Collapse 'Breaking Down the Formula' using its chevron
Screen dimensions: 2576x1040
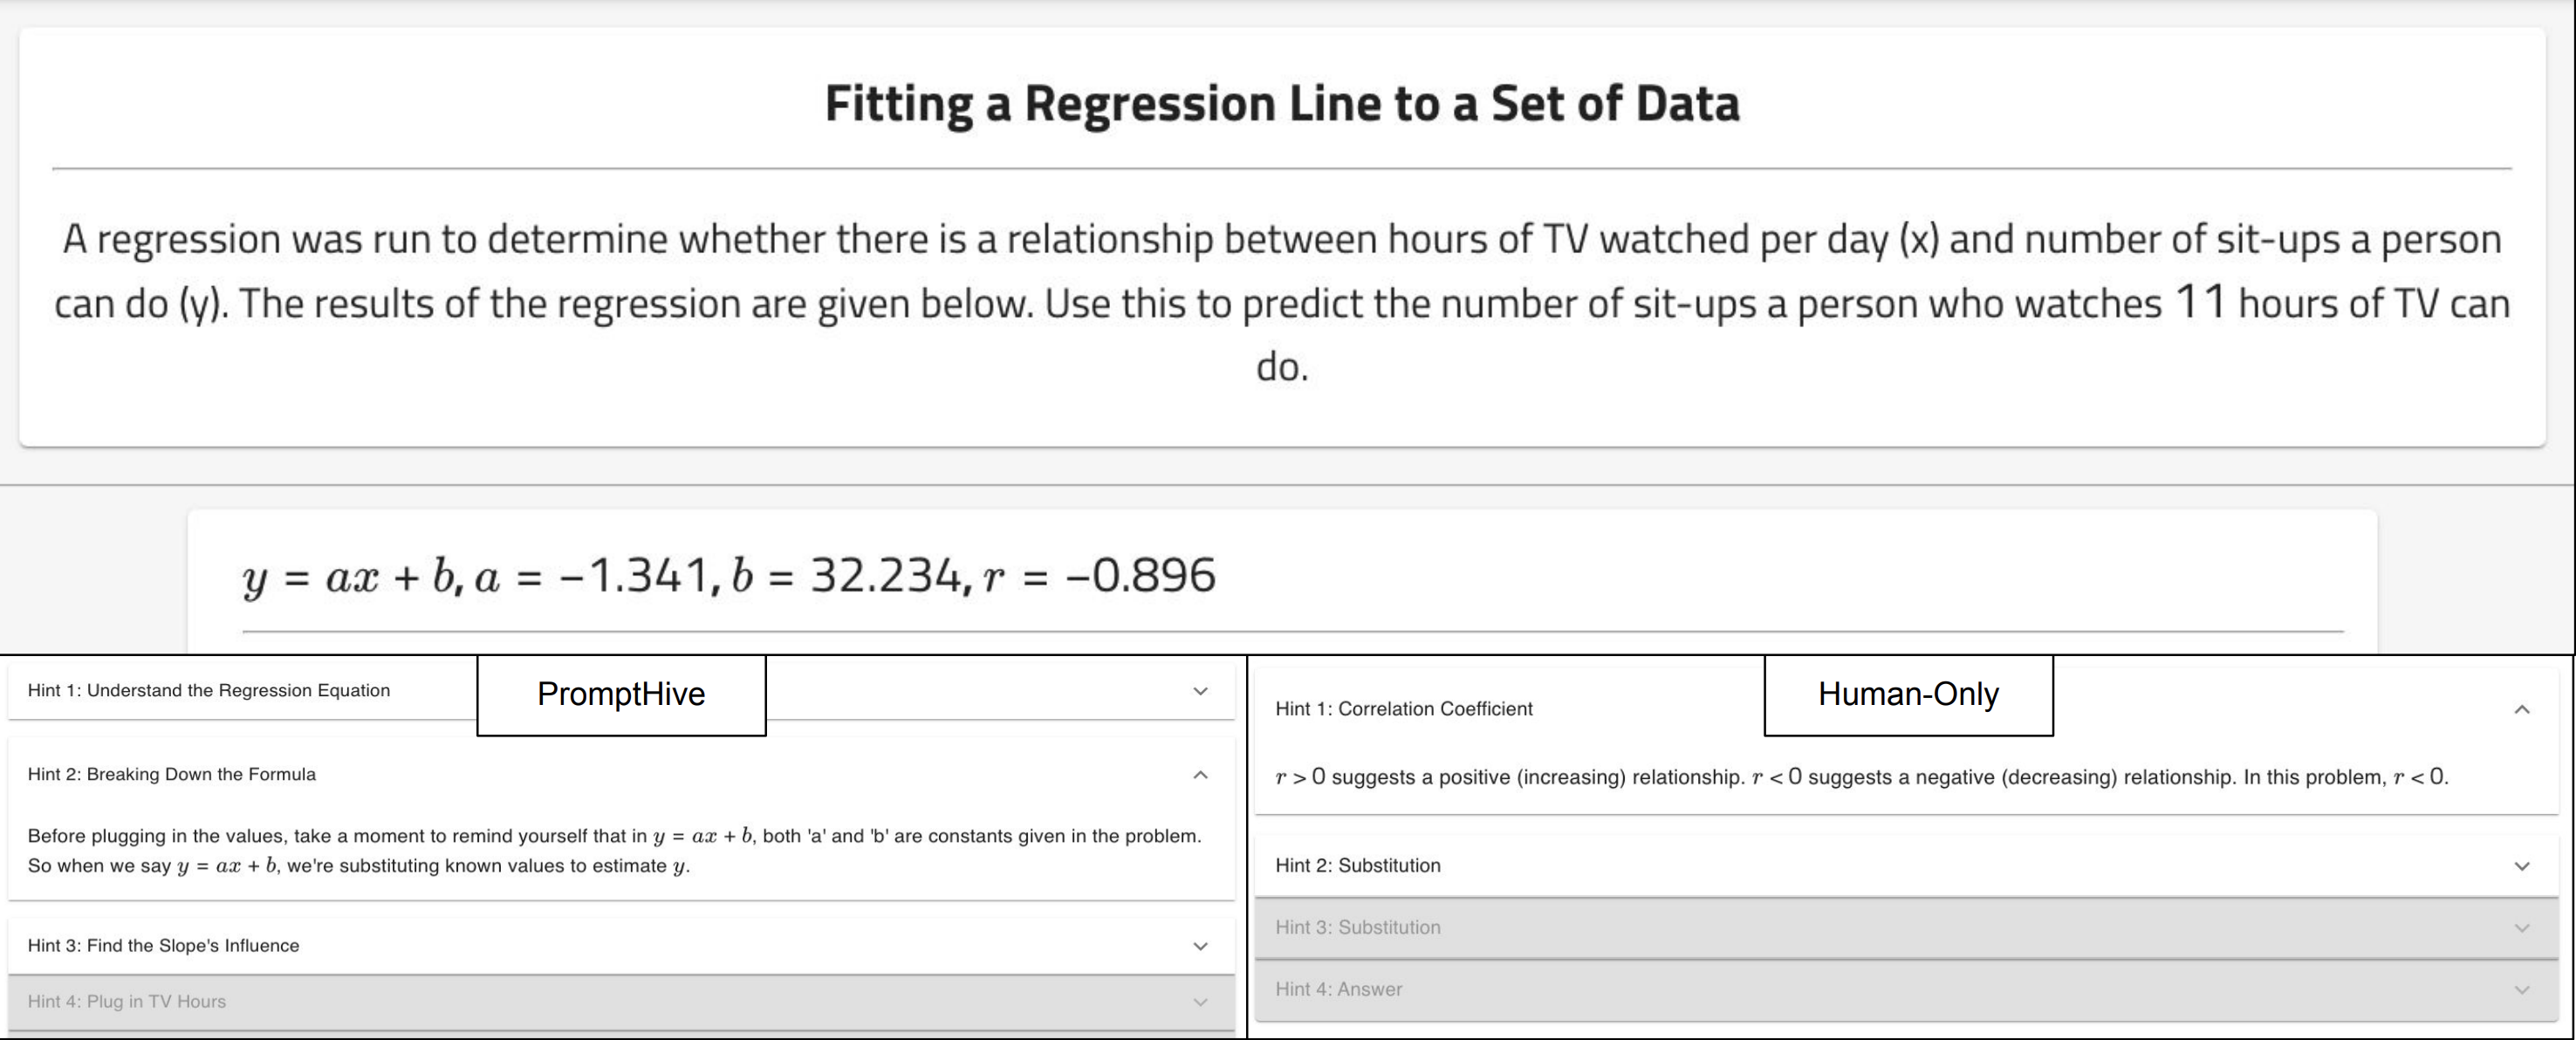tap(1200, 775)
